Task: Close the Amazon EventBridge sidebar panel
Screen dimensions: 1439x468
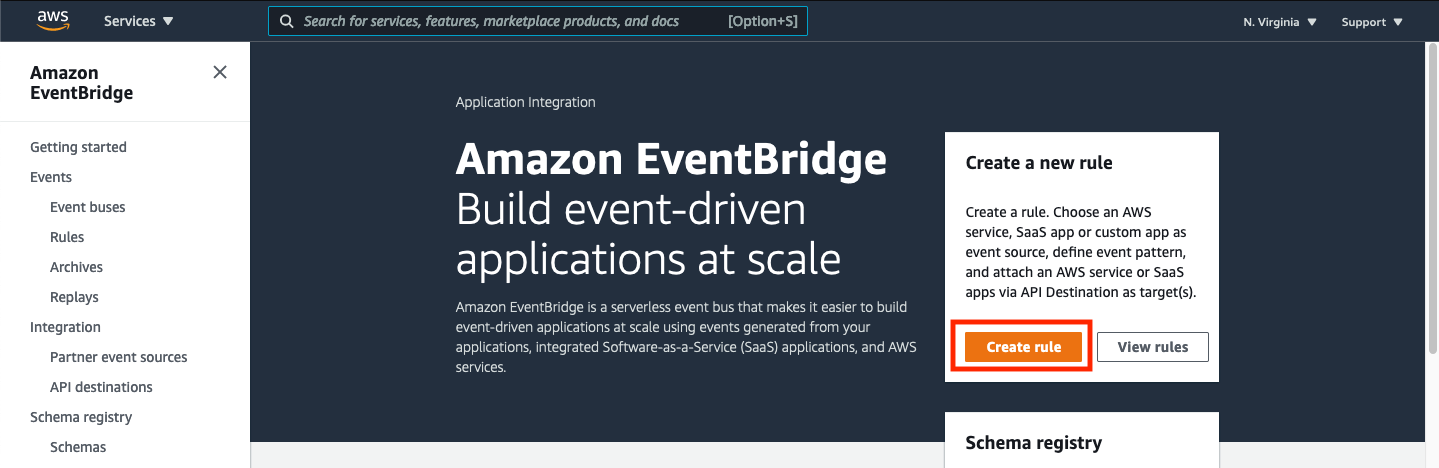Action: 220,72
